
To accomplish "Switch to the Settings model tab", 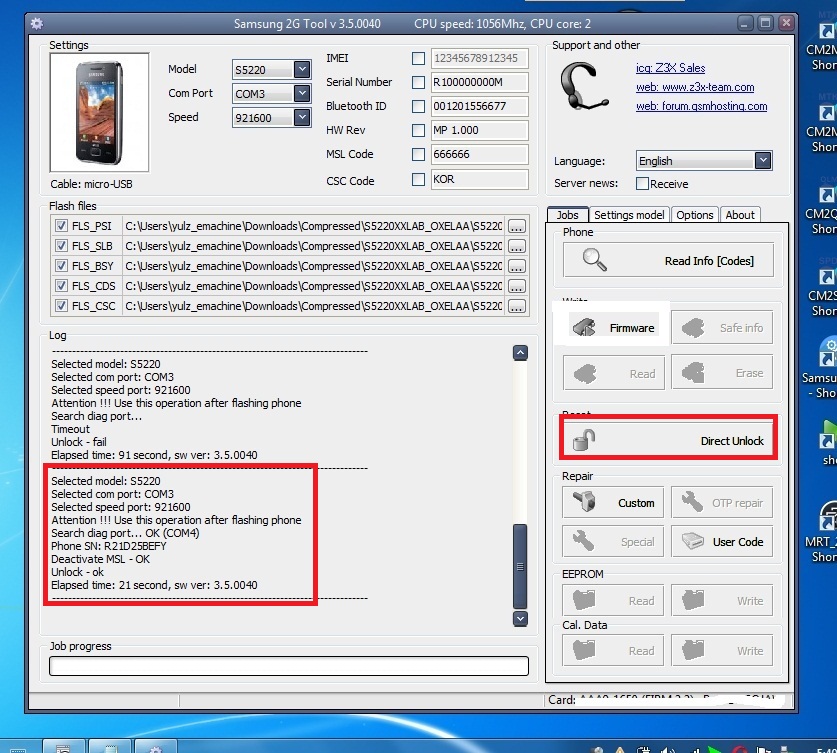I will pyautogui.click(x=629, y=215).
